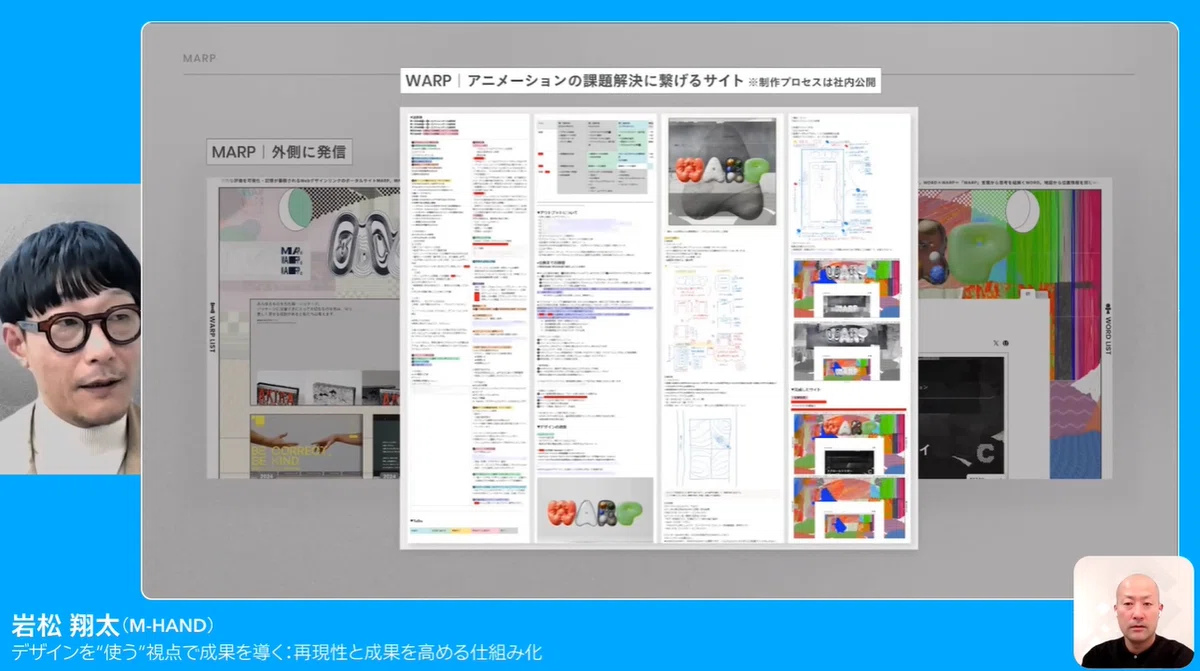Click the left speaker's webcam video

(70, 329)
